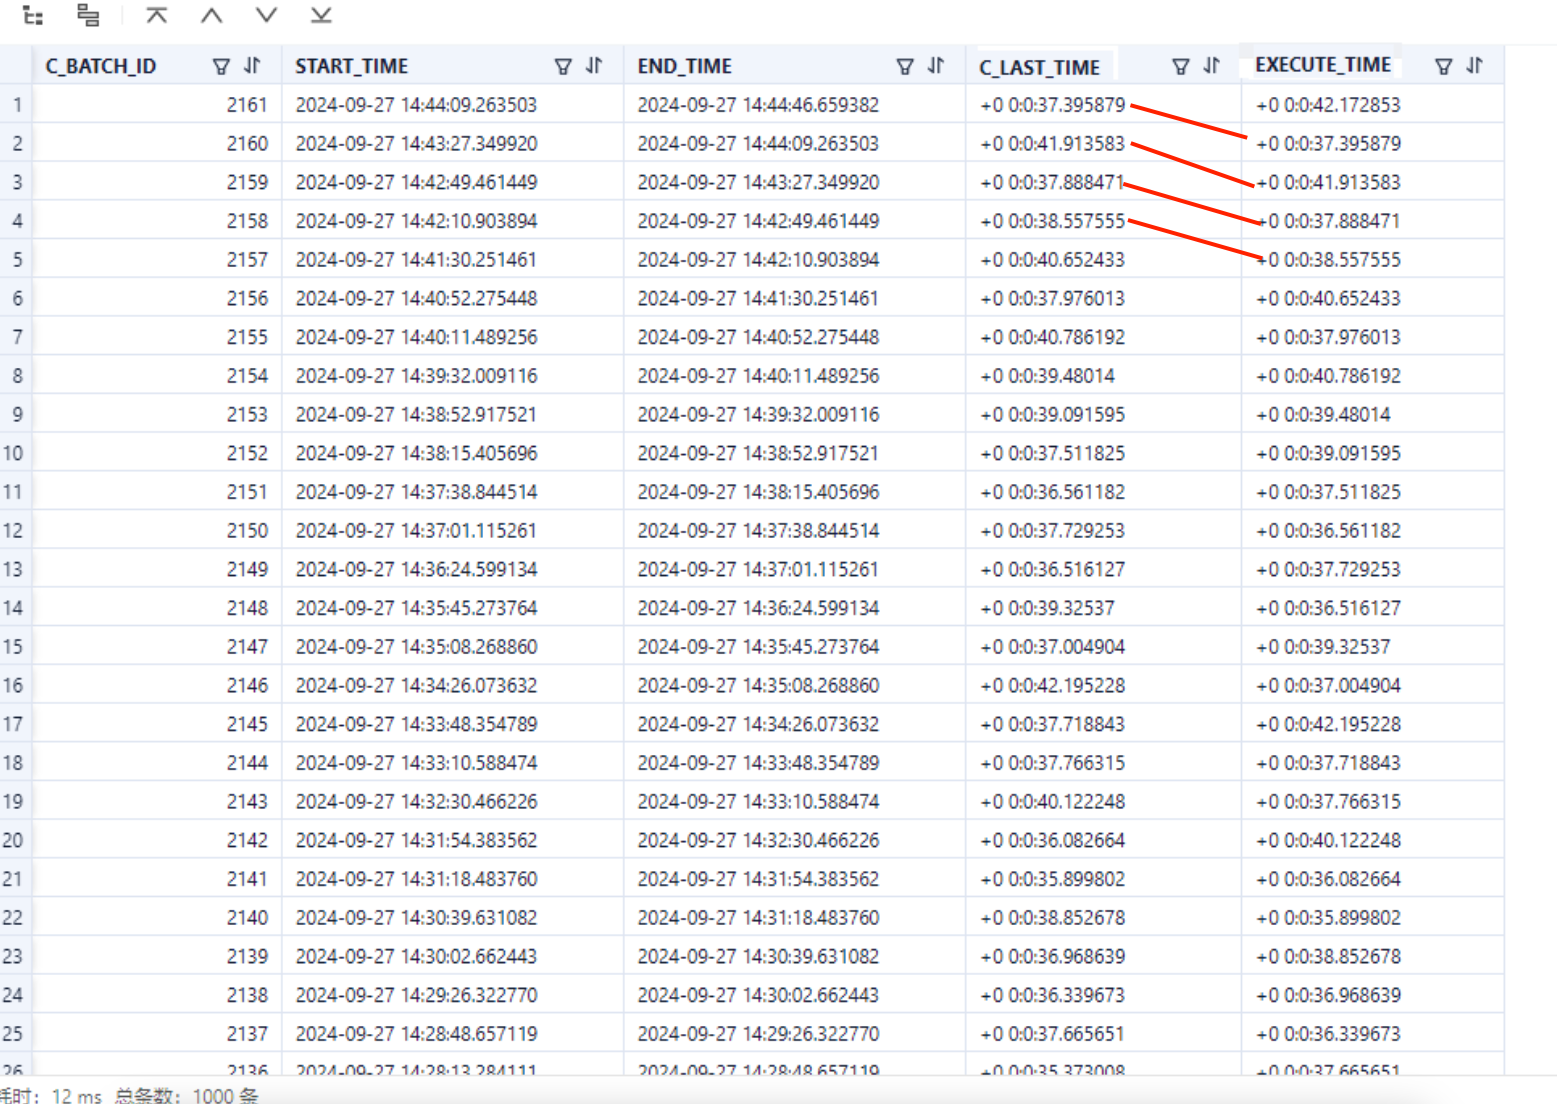The width and height of the screenshot is (1557, 1104).
Task: Select the START_TIME column header
Action: 352,66
